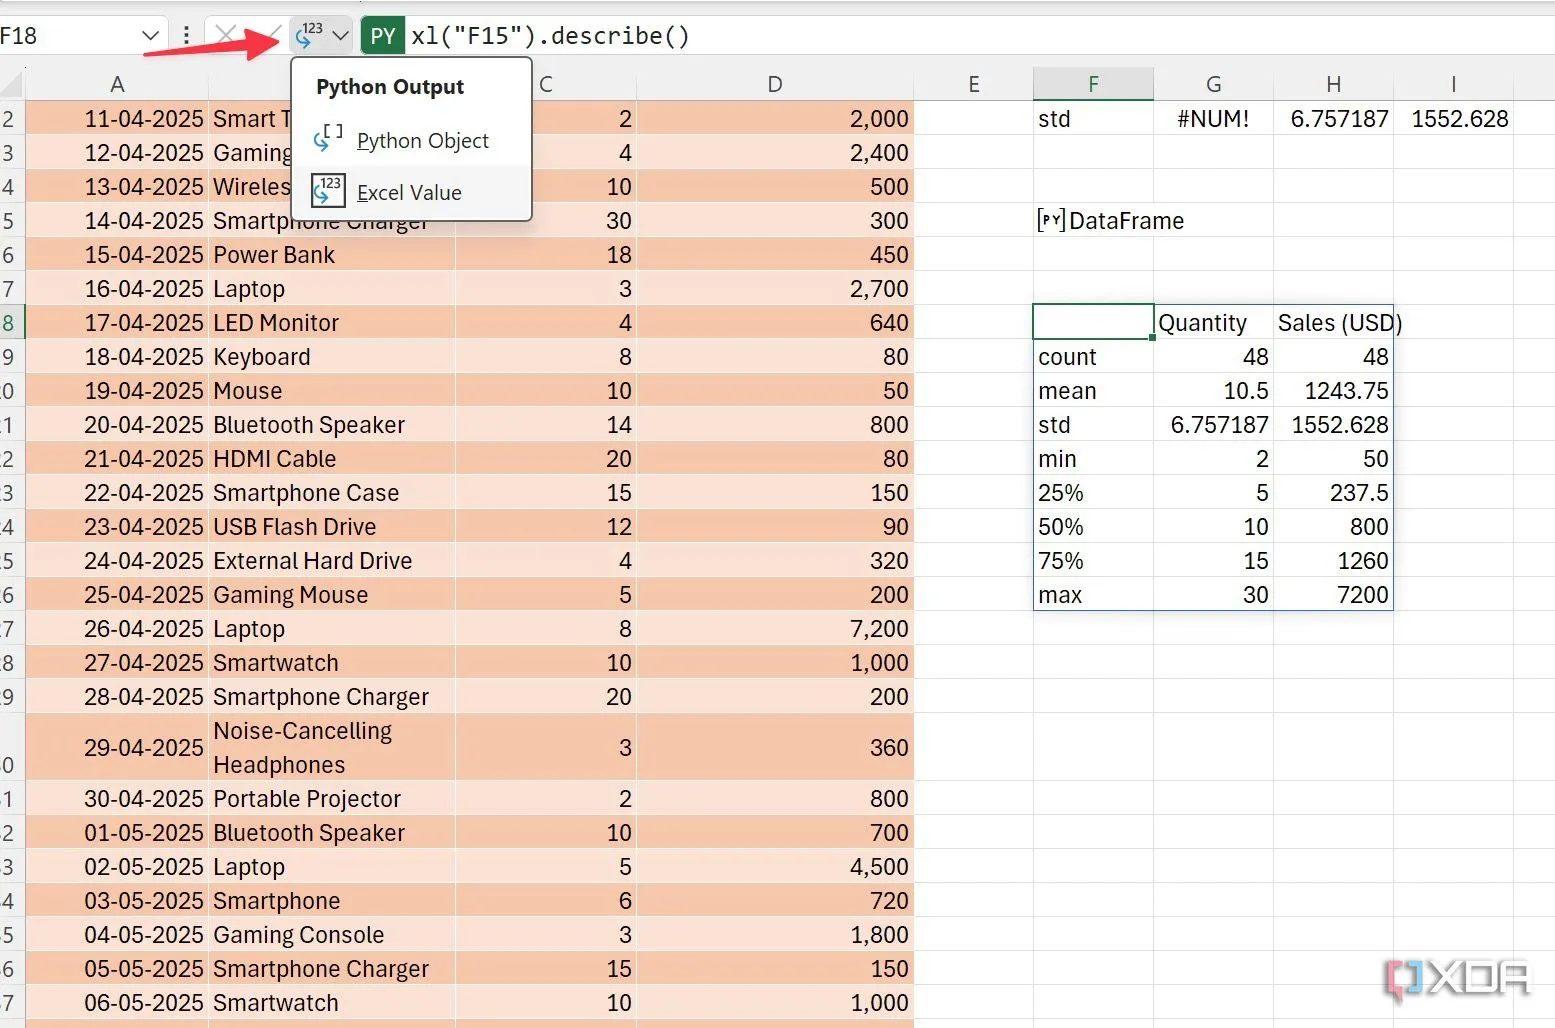
Task: Click the Name Box showing F18
Action: tap(68, 36)
